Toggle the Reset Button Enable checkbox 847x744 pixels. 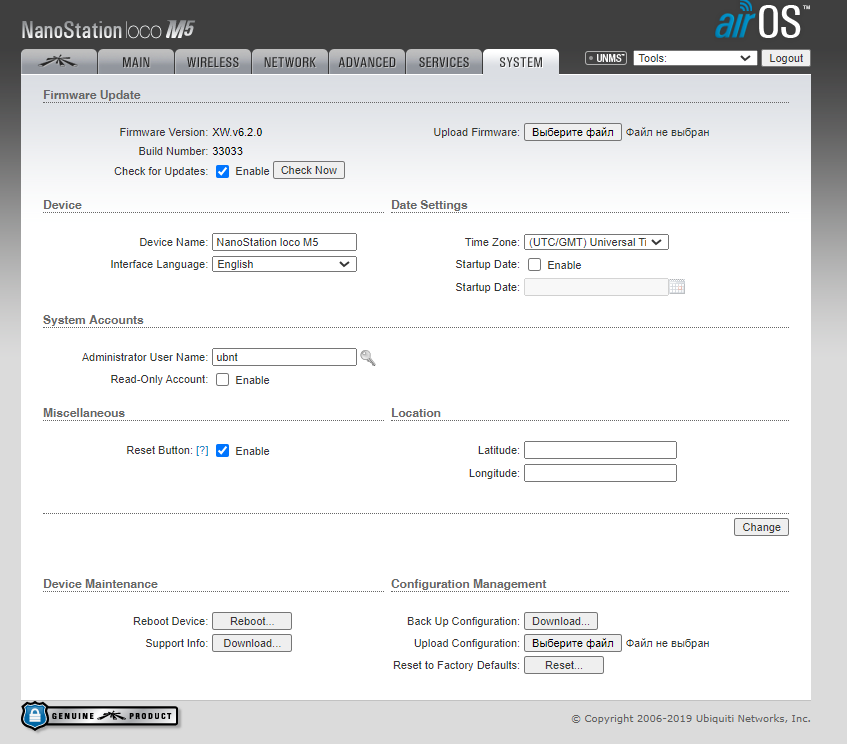click(x=223, y=451)
